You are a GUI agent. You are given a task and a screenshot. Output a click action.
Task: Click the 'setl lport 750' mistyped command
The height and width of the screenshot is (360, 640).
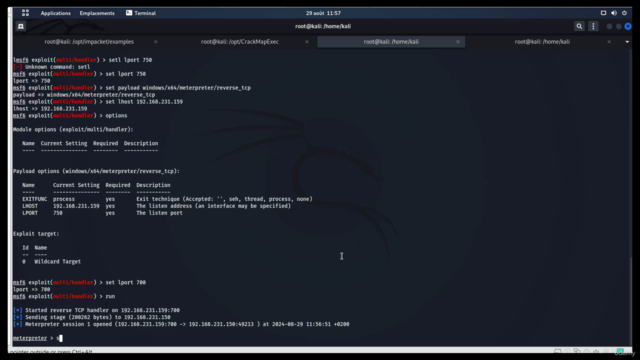click(x=130, y=60)
